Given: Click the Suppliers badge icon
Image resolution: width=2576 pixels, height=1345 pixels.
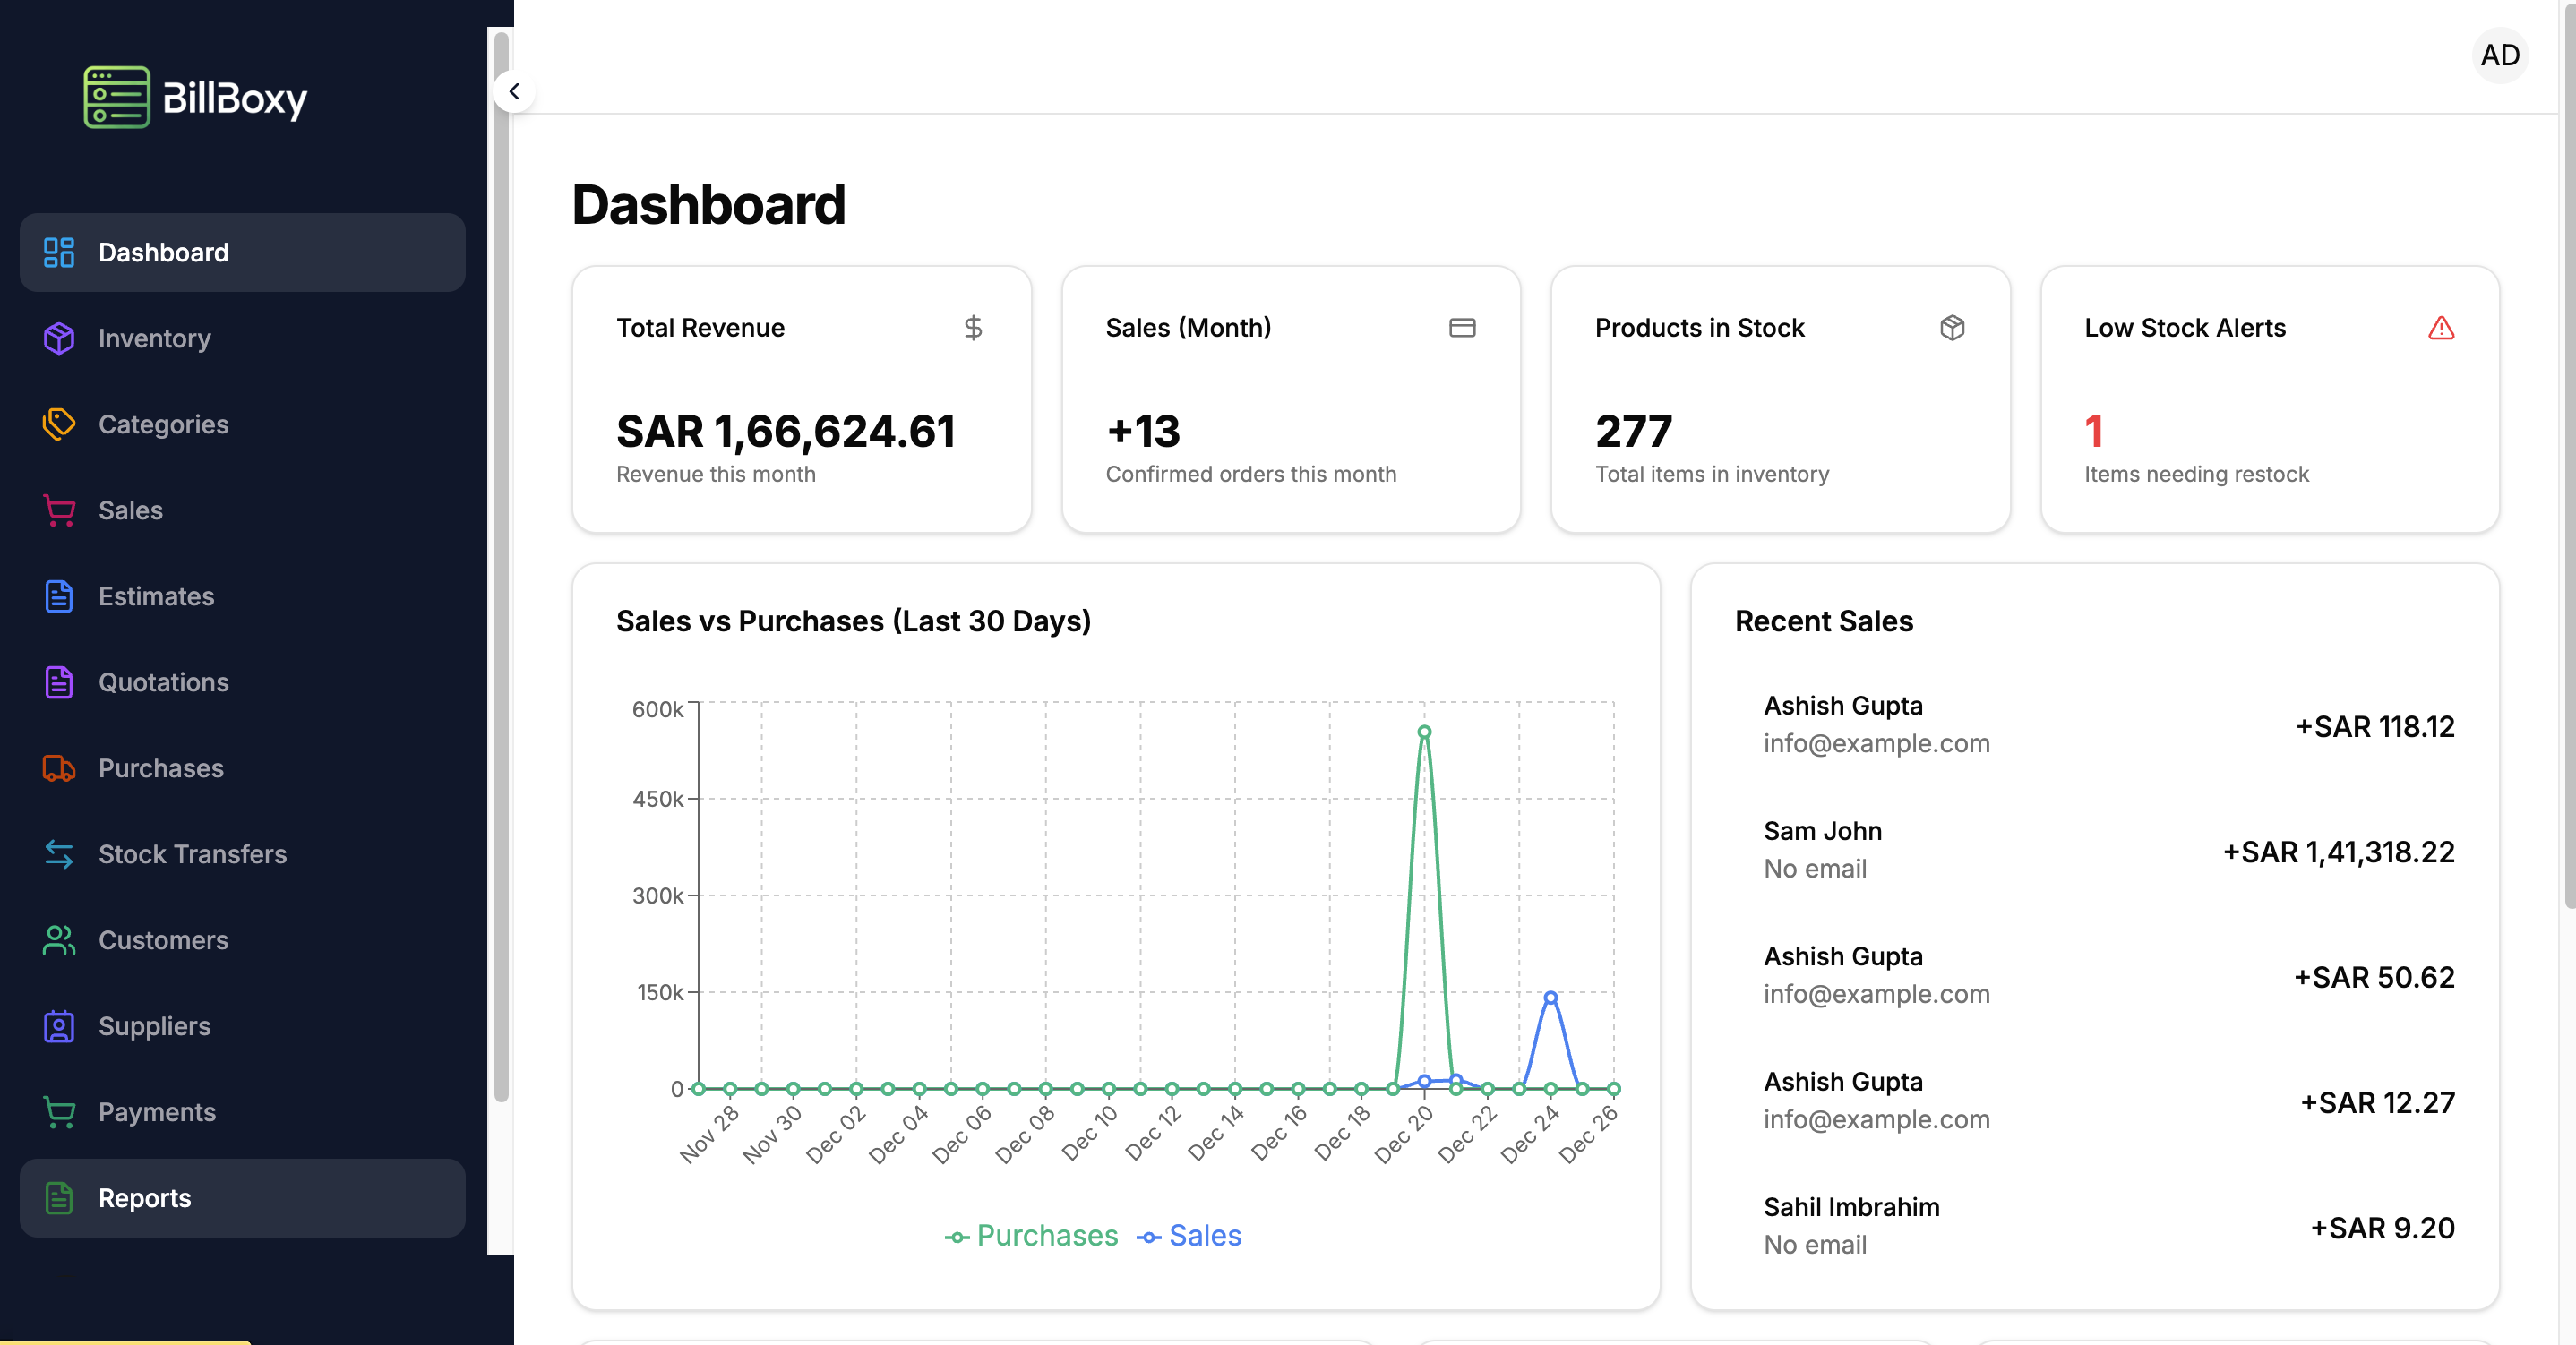Looking at the screenshot, I should pos(58,1026).
